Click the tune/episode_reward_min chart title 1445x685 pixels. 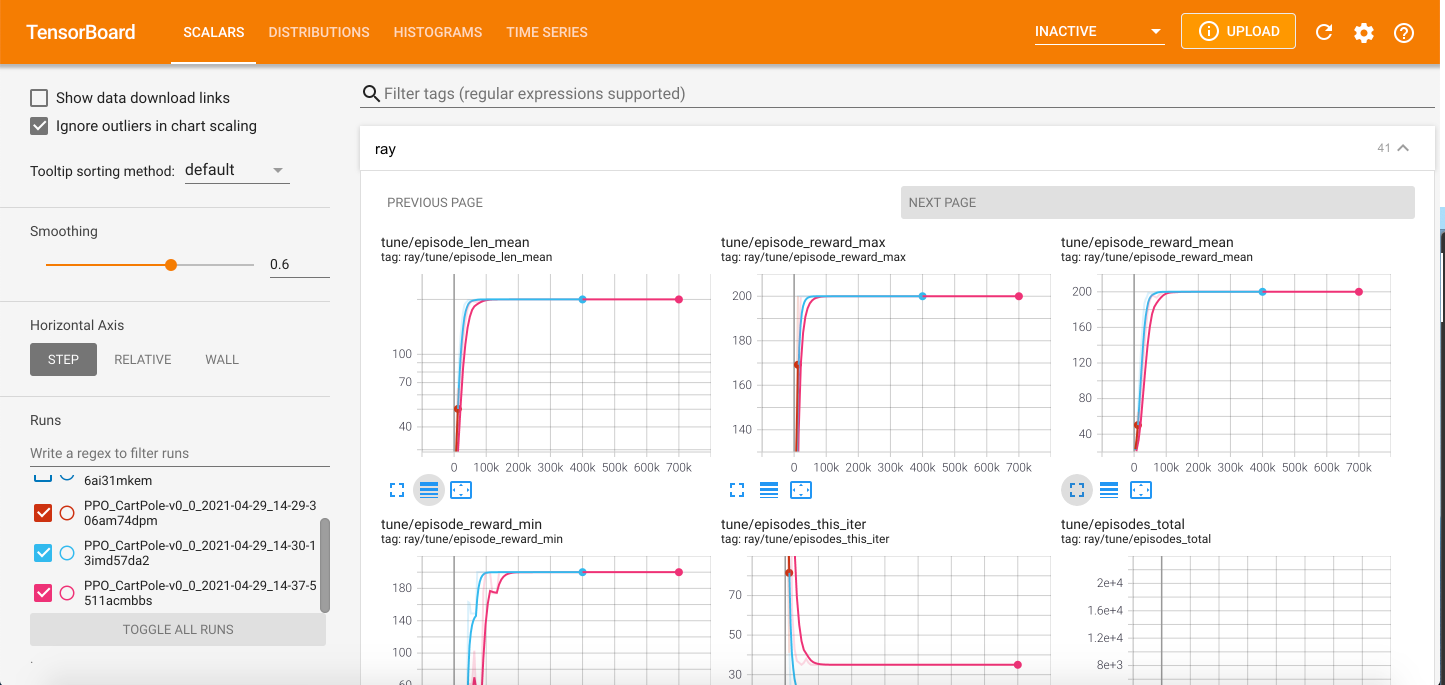point(461,524)
